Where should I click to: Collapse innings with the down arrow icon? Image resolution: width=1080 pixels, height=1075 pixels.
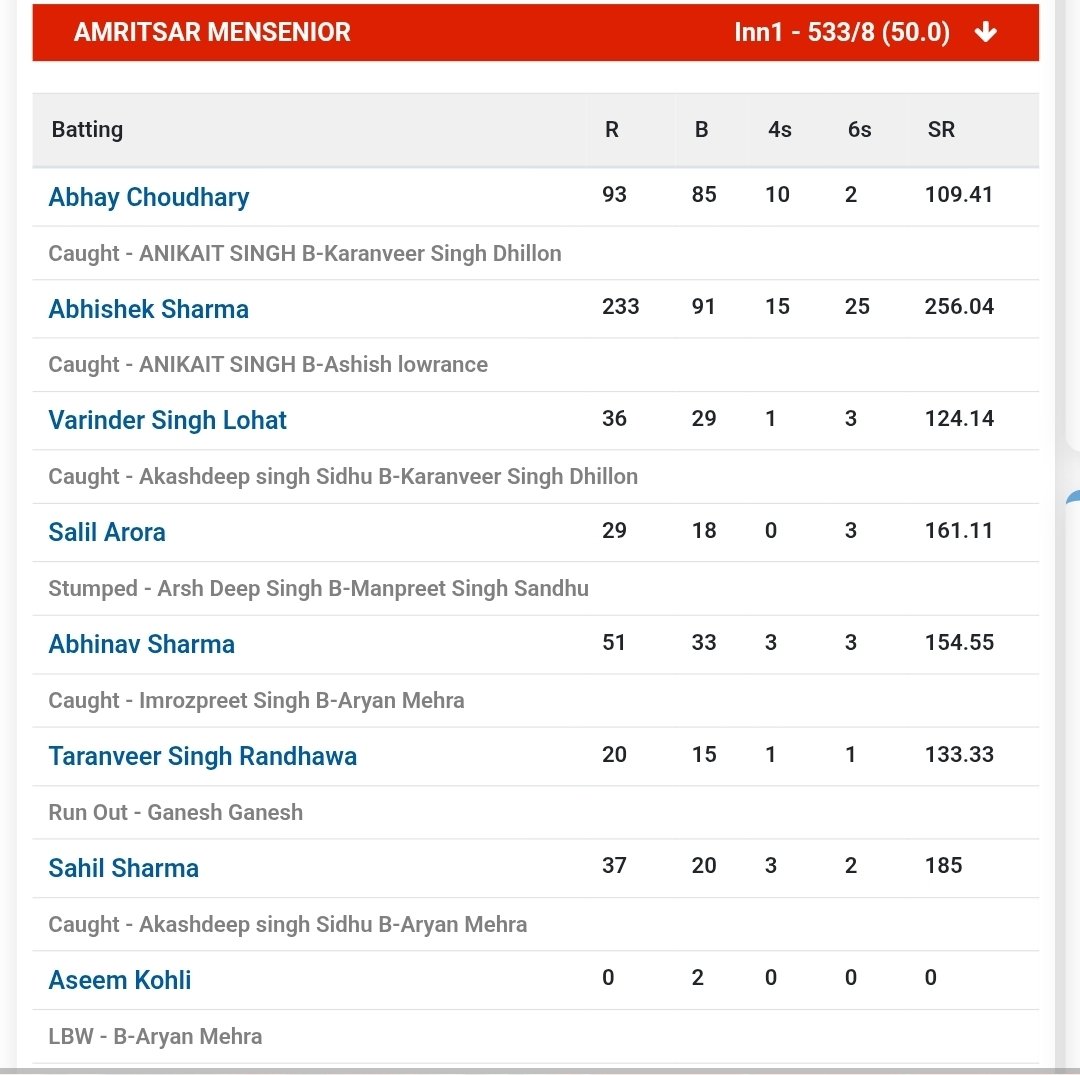point(986,32)
